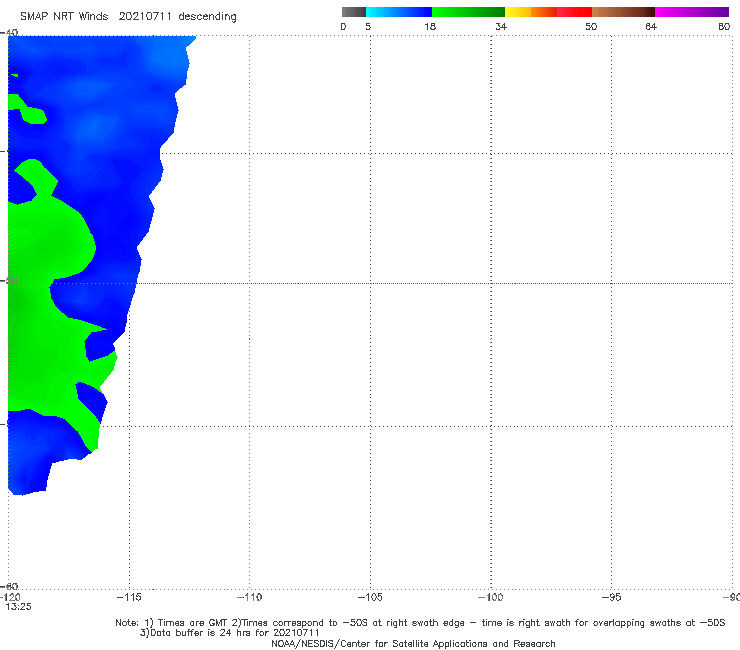The height and width of the screenshot is (650, 740).
Task: Click the yellow-to-red 34–50 color bar segment
Action: pyautogui.click(x=548, y=12)
